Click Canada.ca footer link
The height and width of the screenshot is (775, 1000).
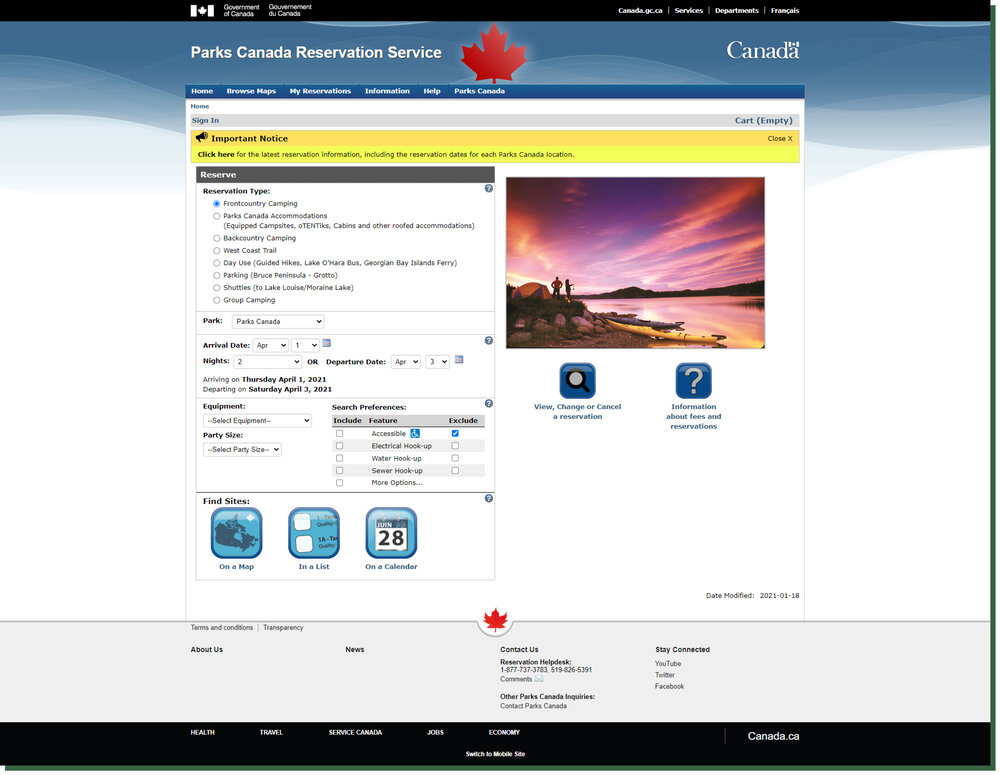[x=773, y=737]
